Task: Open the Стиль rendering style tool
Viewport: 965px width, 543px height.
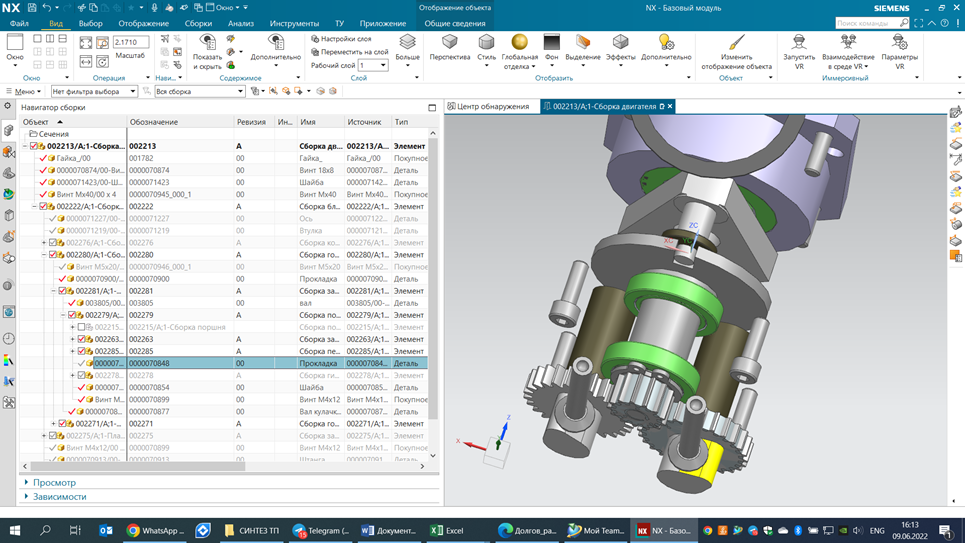Action: pos(486,47)
